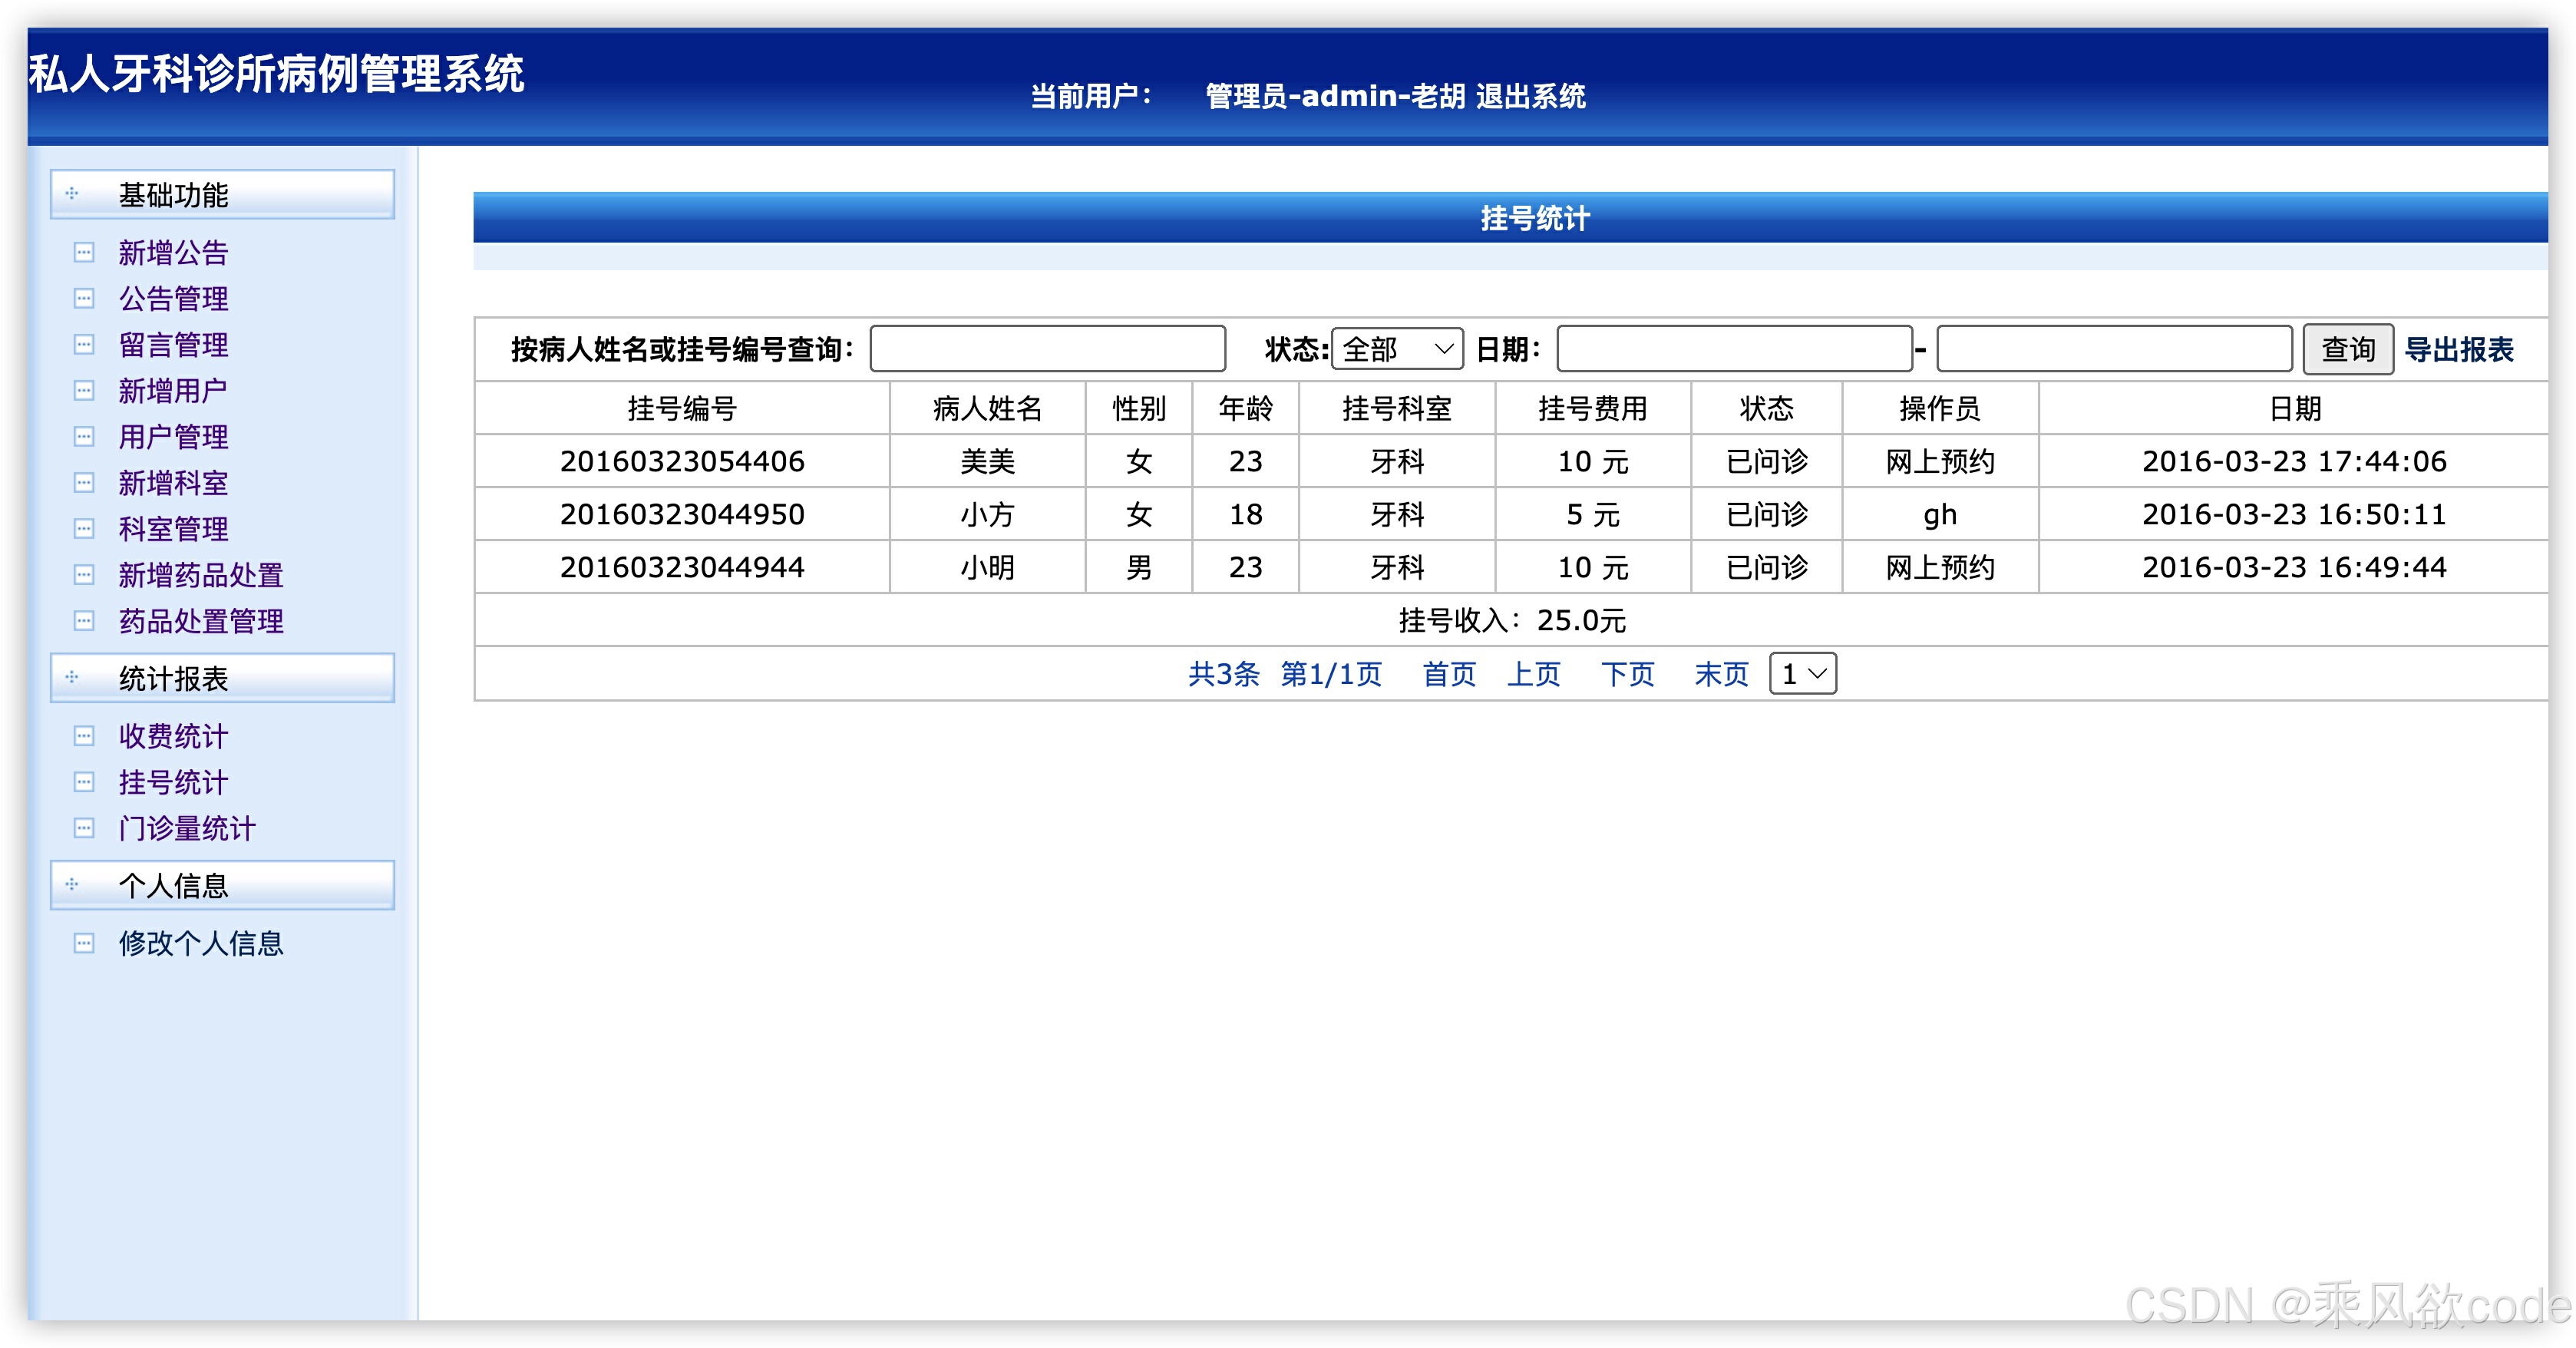Viewport: 2576px width, 1348px height.
Task: Open 新增科室 in the sidebar
Action: [173, 483]
